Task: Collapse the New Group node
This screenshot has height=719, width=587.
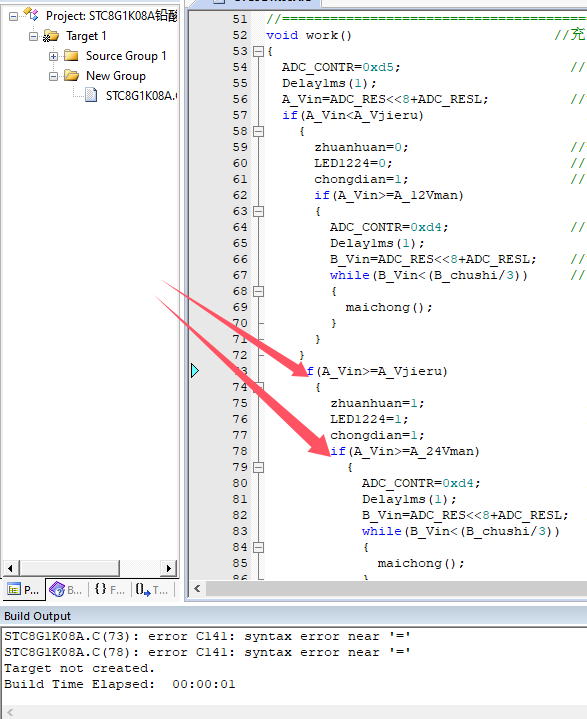Action: [x=54, y=76]
